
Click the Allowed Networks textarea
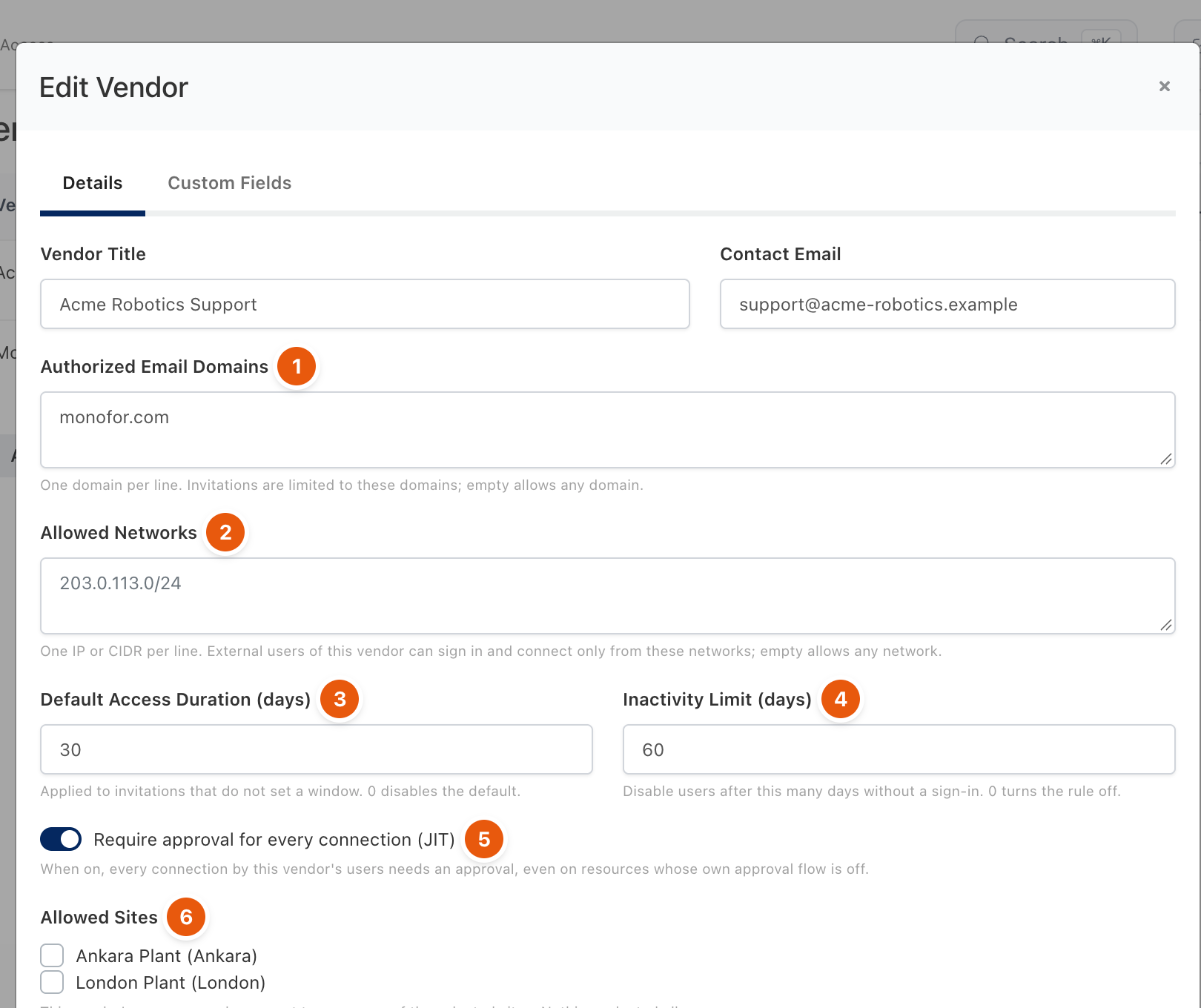click(x=607, y=596)
